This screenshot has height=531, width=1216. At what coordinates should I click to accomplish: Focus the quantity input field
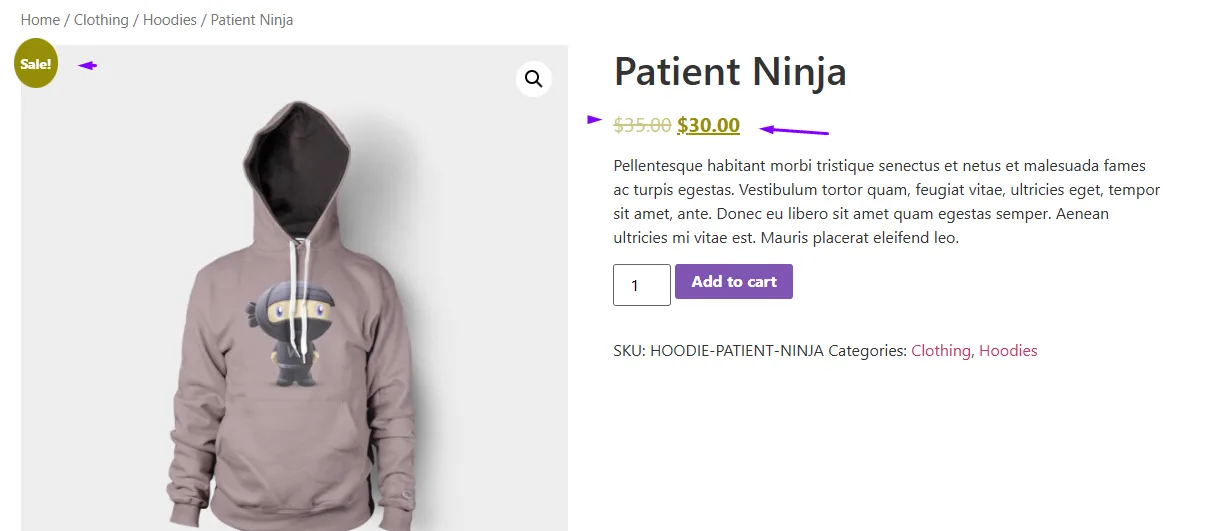[x=641, y=285]
